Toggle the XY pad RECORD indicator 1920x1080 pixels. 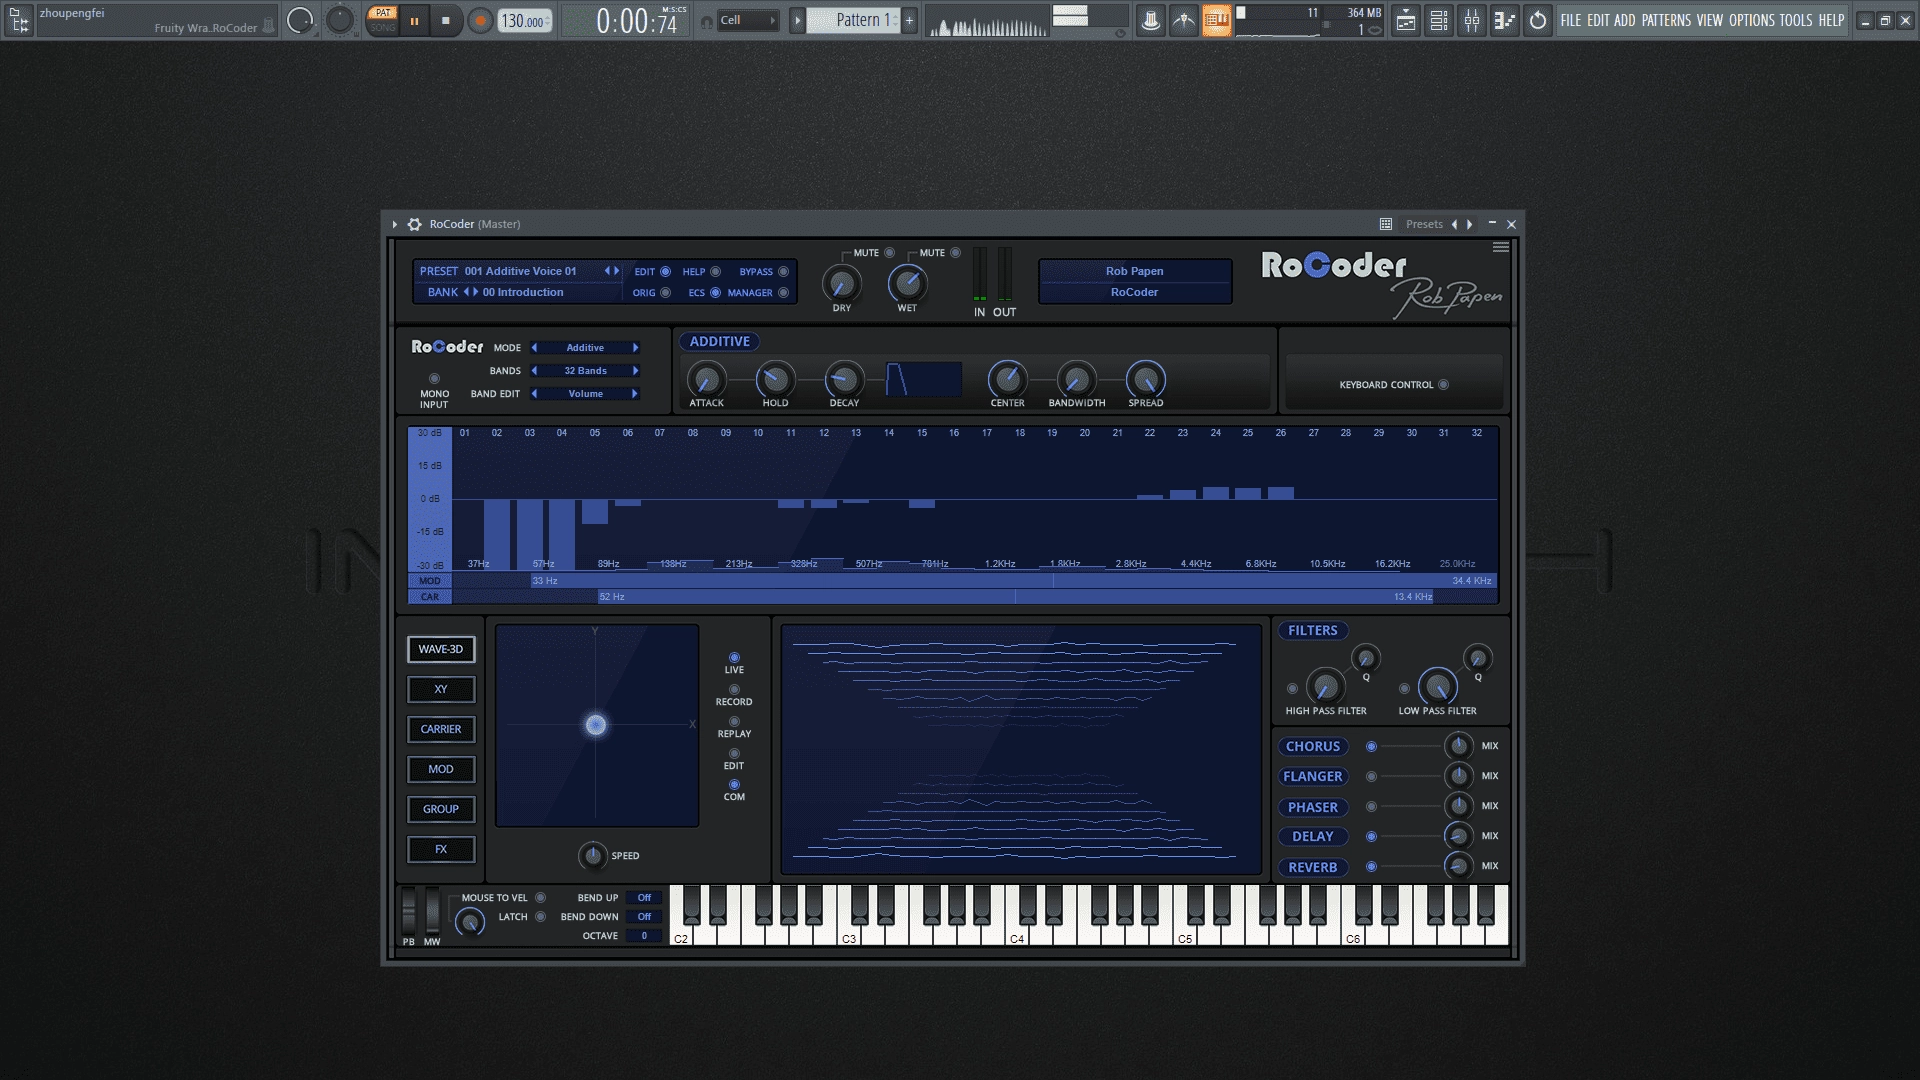(x=735, y=690)
